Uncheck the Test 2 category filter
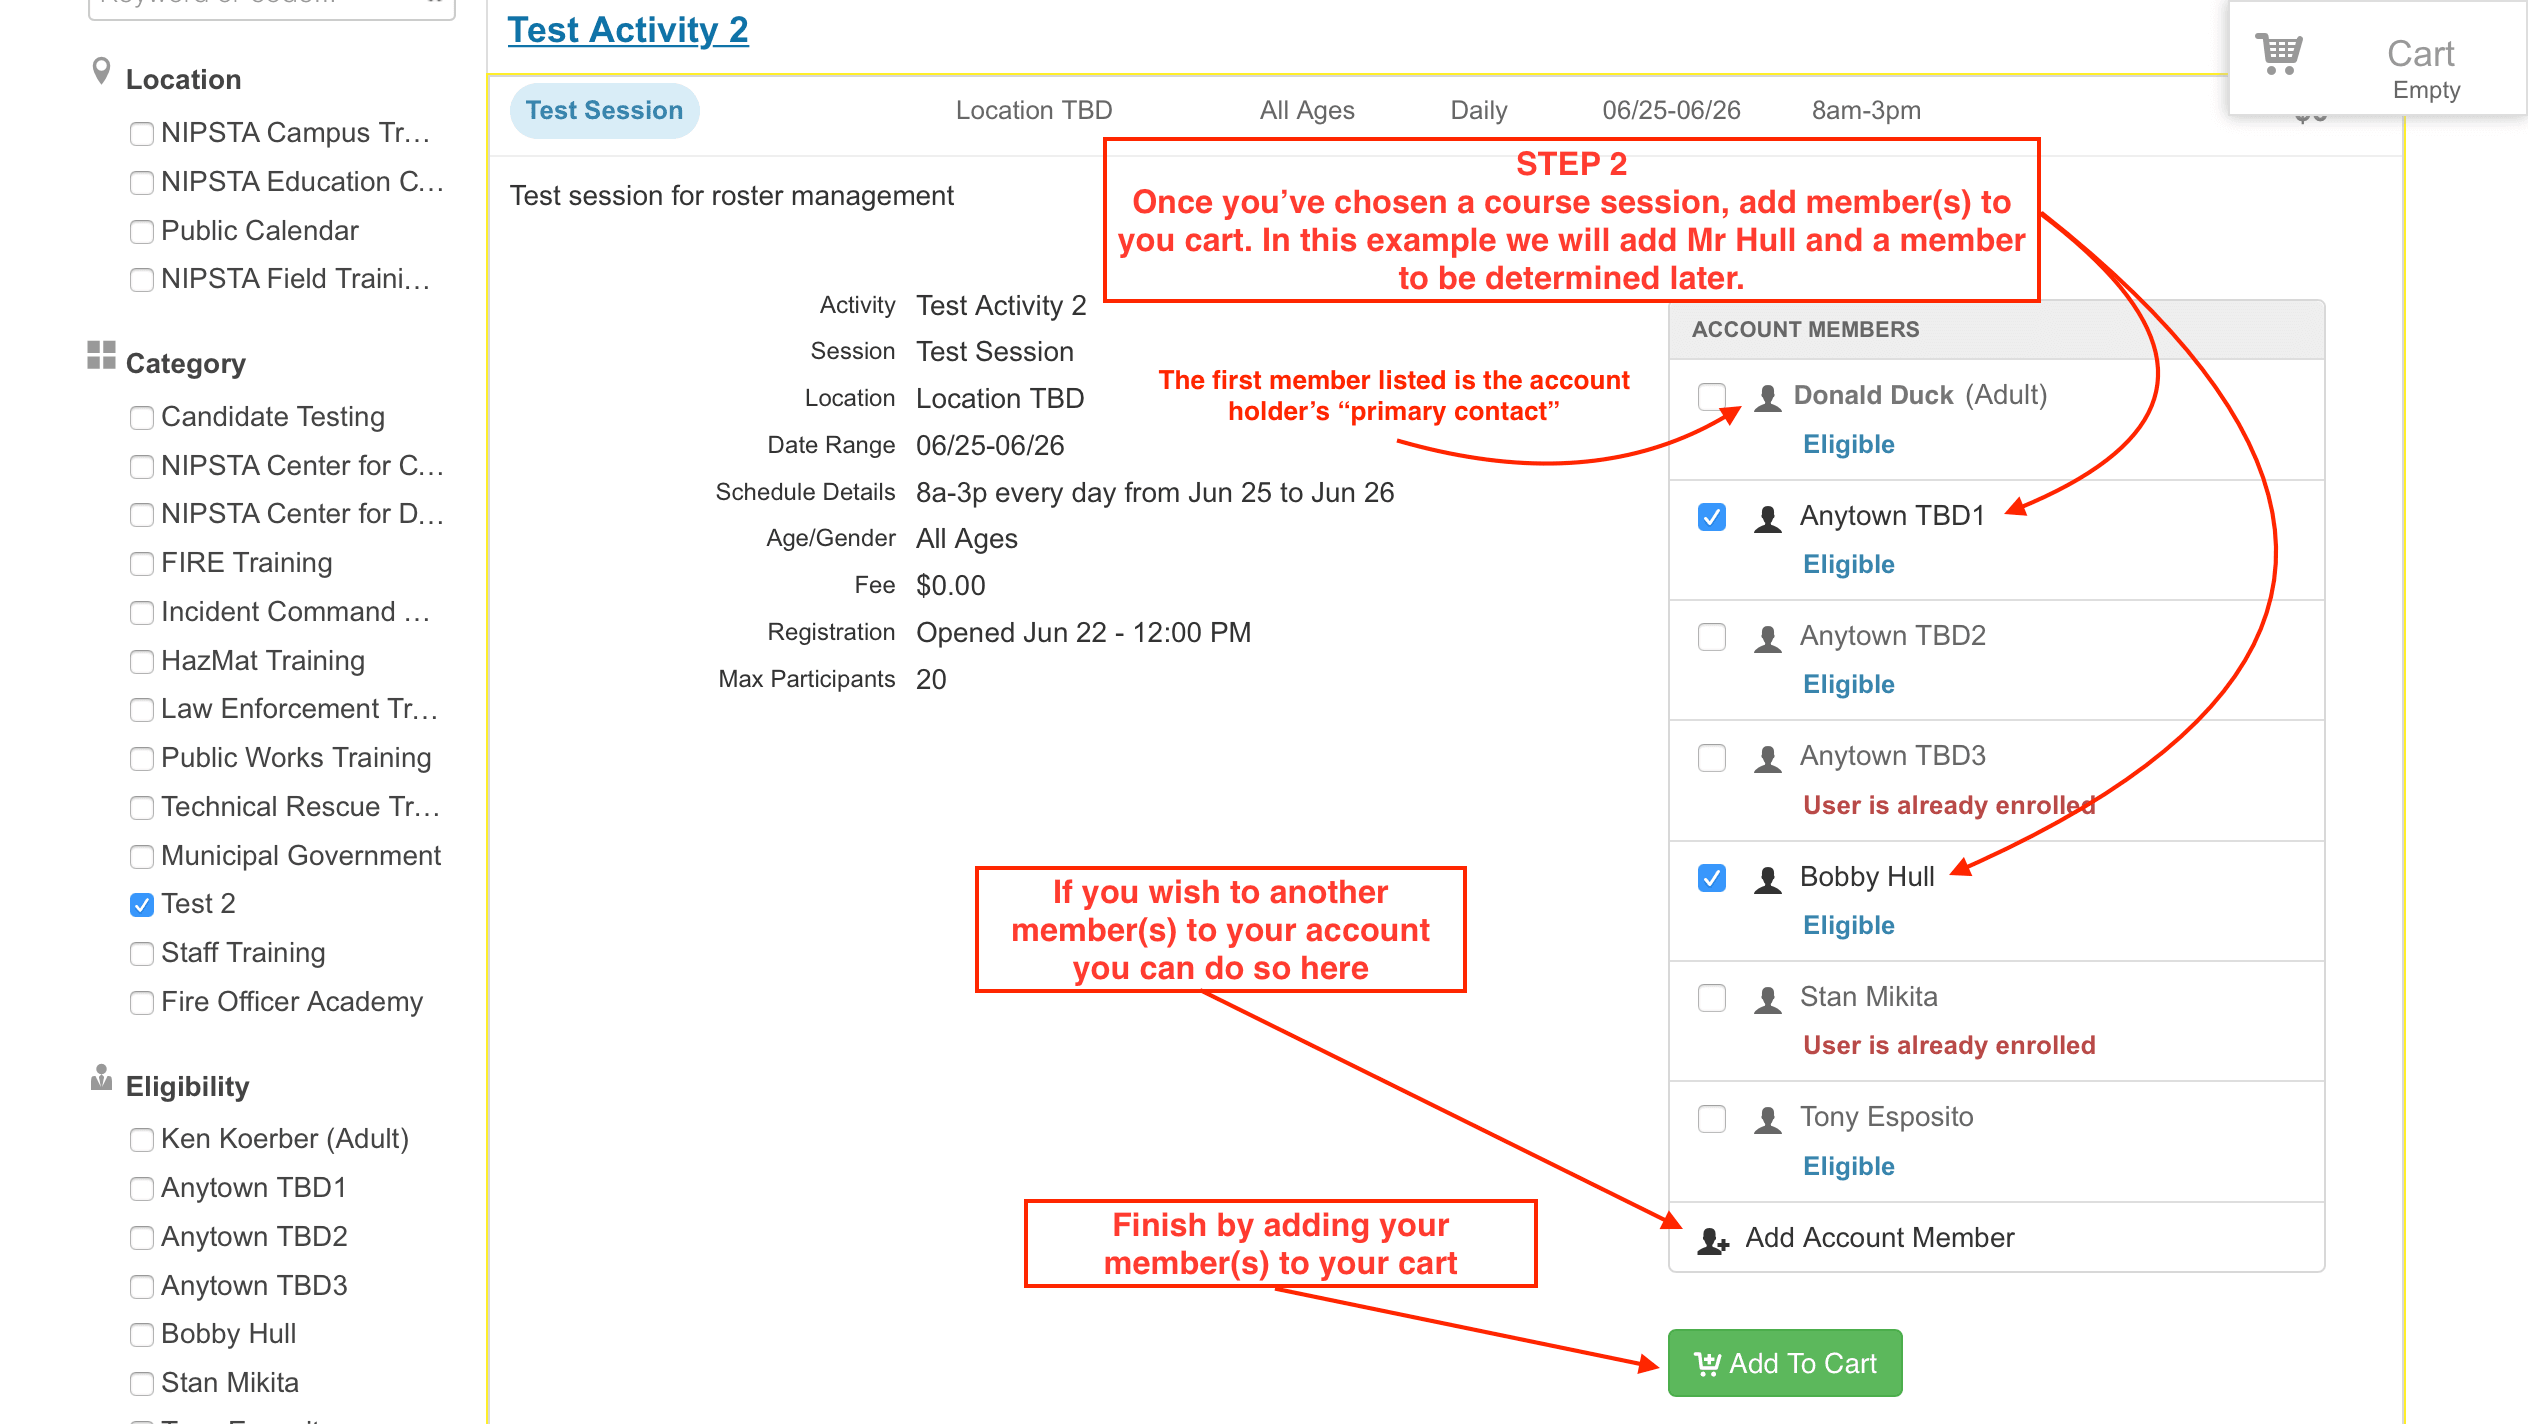 pyautogui.click(x=142, y=905)
